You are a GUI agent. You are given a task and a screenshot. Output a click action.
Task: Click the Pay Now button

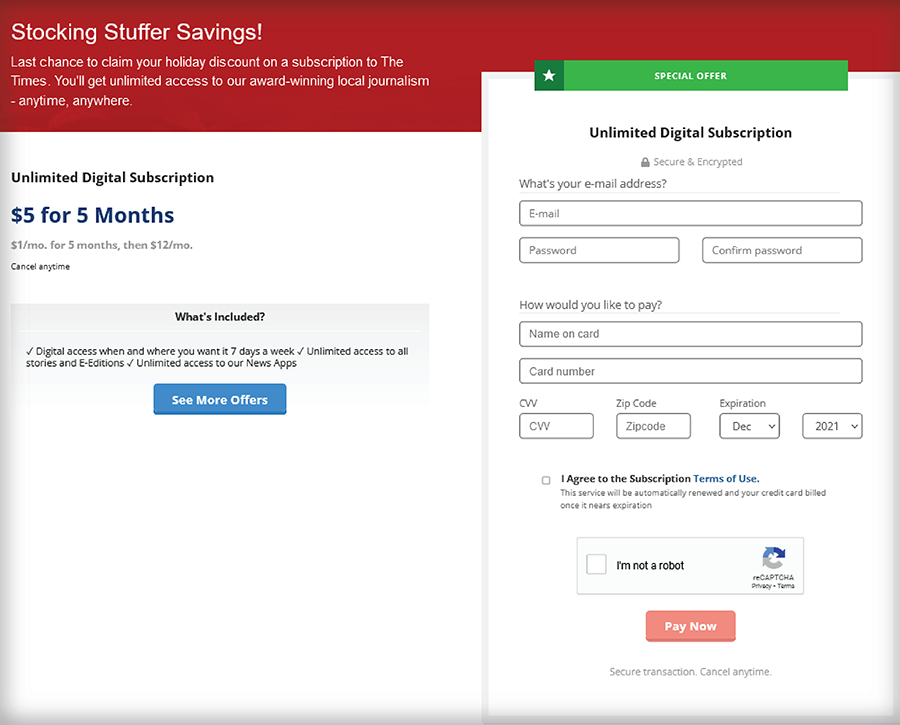pyautogui.click(x=690, y=626)
